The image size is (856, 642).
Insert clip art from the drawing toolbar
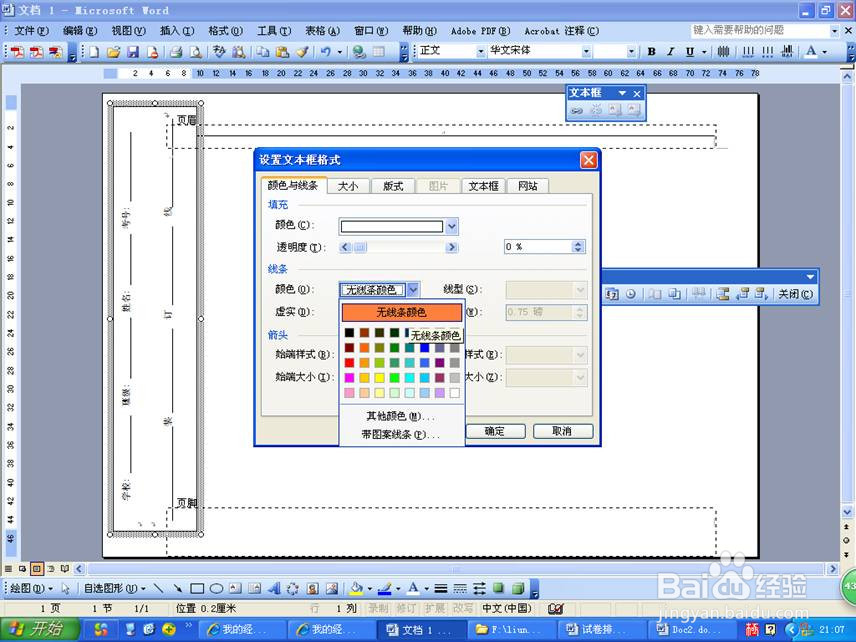click(x=312, y=588)
